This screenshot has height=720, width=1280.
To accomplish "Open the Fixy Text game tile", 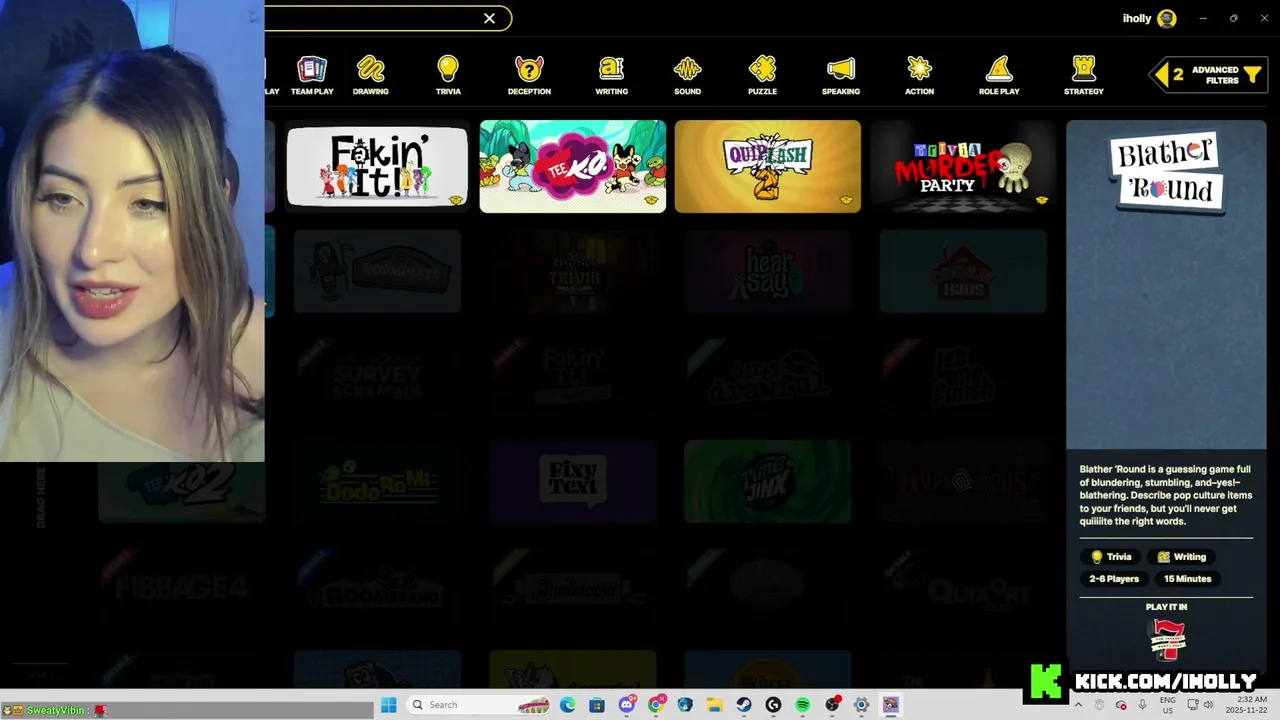I will [x=572, y=481].
